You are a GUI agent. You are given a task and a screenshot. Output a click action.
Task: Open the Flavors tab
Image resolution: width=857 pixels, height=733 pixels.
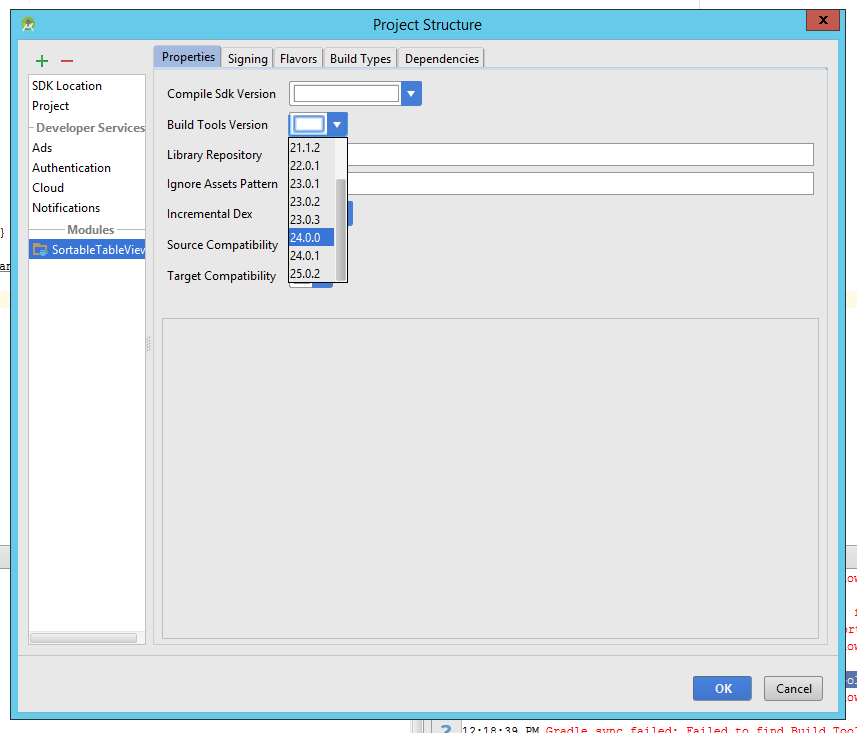pyautogui.click(x=298, y=58)
